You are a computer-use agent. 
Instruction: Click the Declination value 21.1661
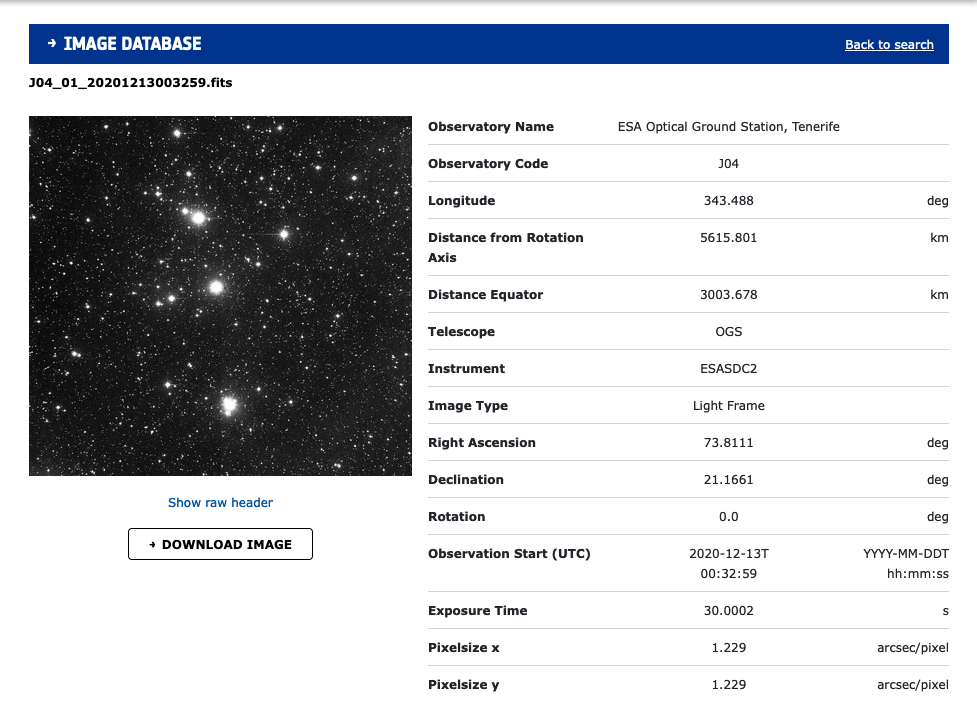[728, 480]
